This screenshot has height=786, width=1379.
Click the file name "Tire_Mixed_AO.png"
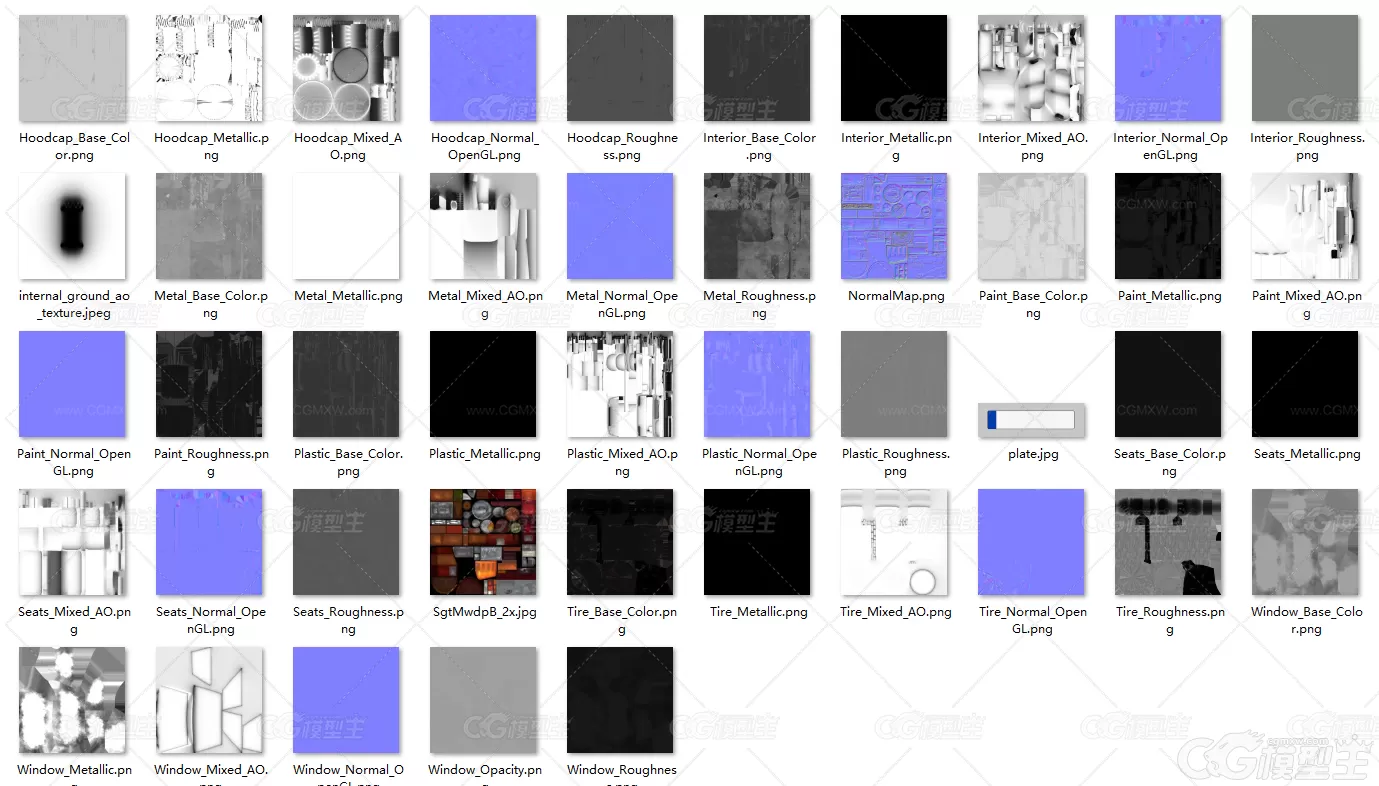[x=896, y=612]
